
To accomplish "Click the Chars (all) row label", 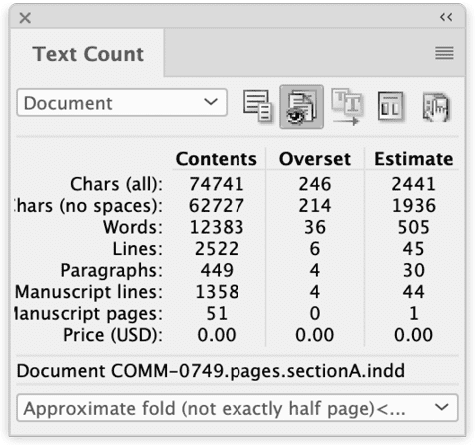I will coord(116,184).
